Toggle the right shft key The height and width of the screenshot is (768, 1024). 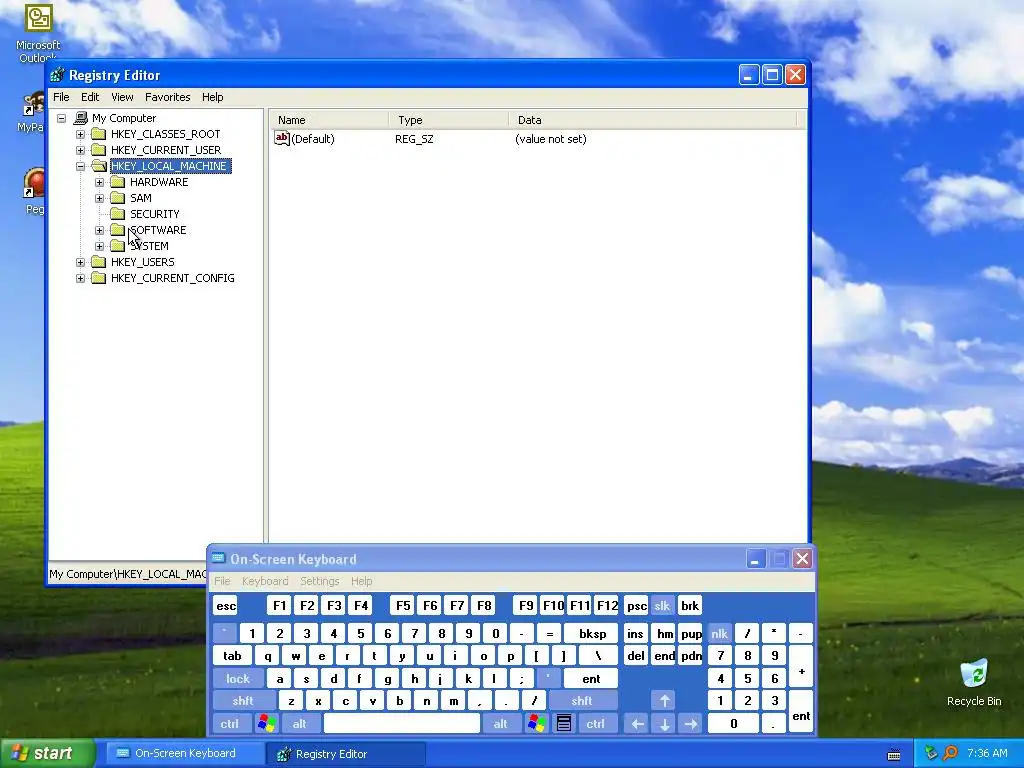click(x=582, y=701)
